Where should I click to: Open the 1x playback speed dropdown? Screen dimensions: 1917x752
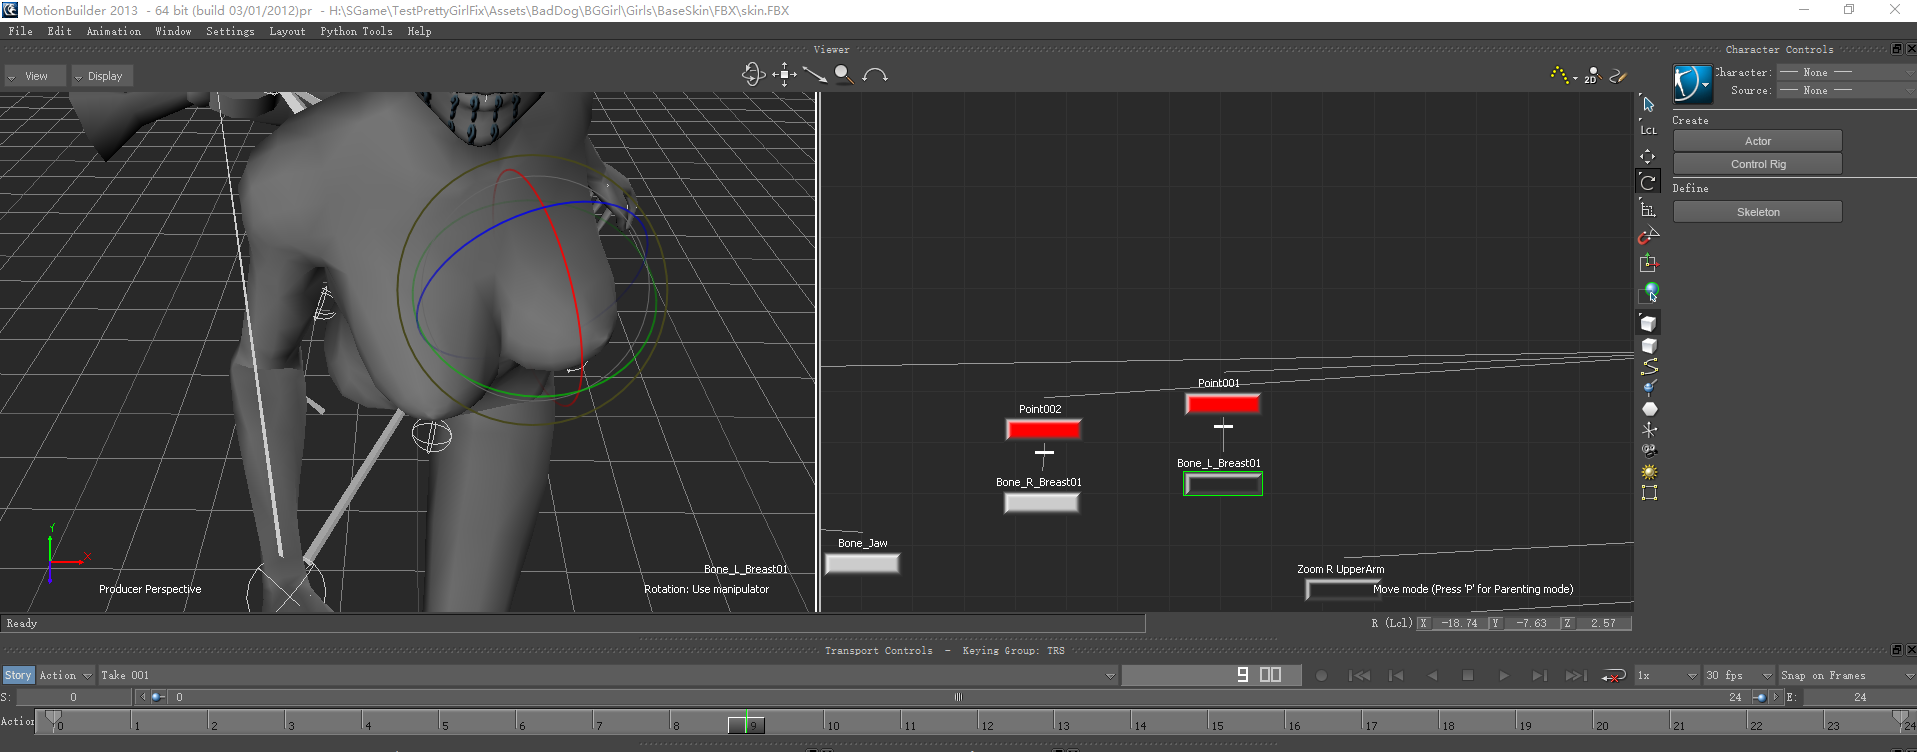pos(1666,675)
